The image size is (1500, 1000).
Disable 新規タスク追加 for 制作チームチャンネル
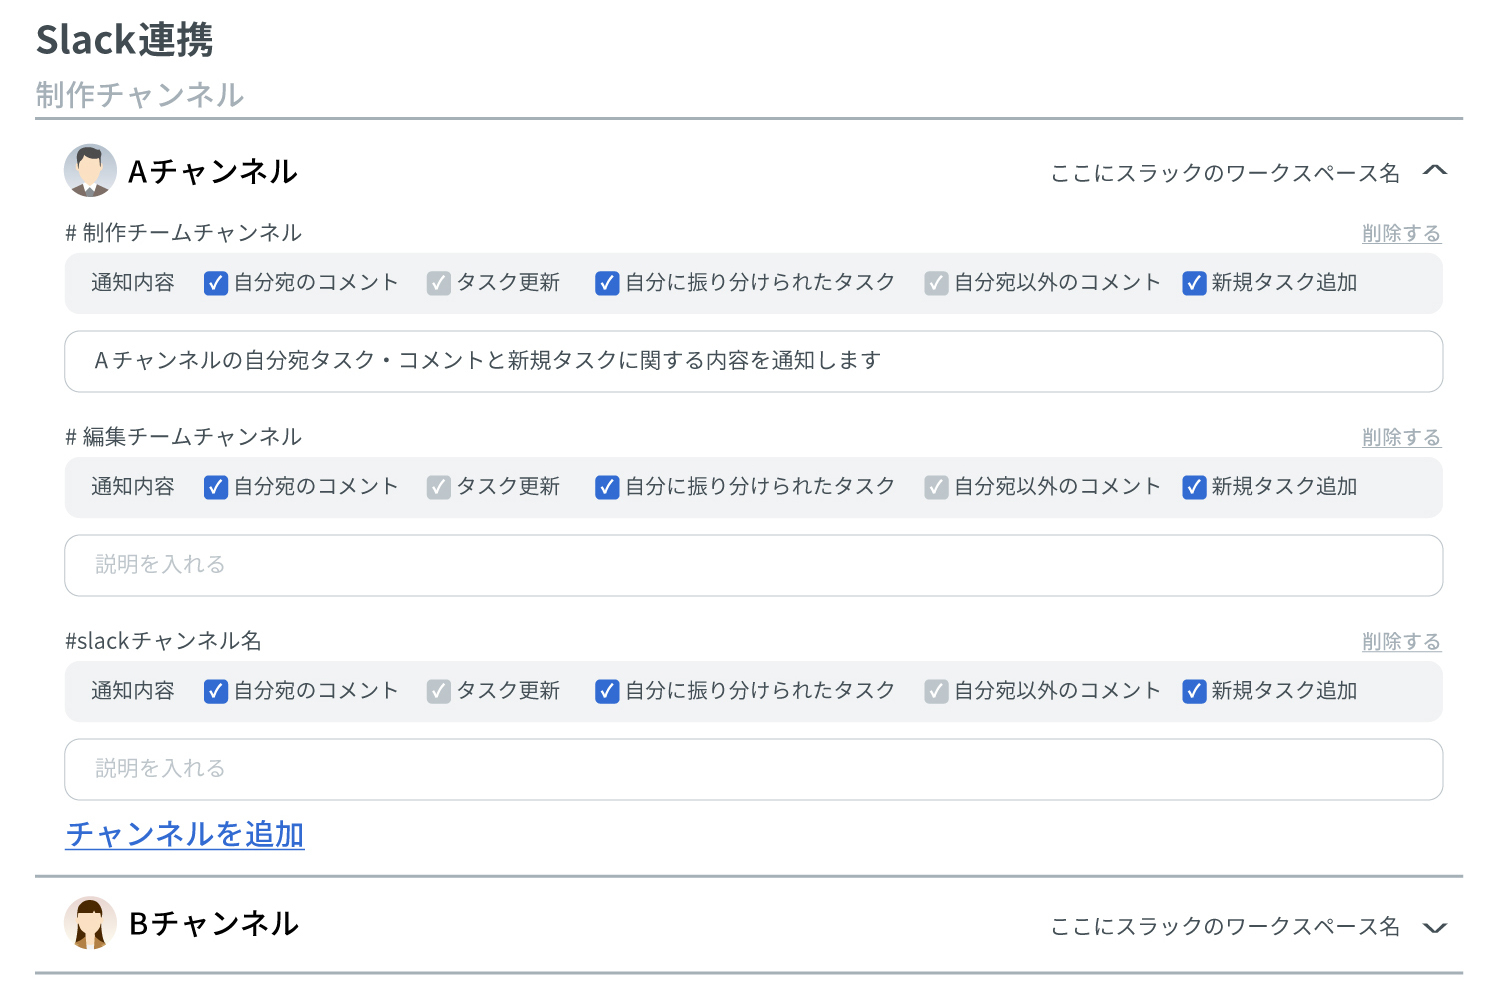(x=1193, y=283)
